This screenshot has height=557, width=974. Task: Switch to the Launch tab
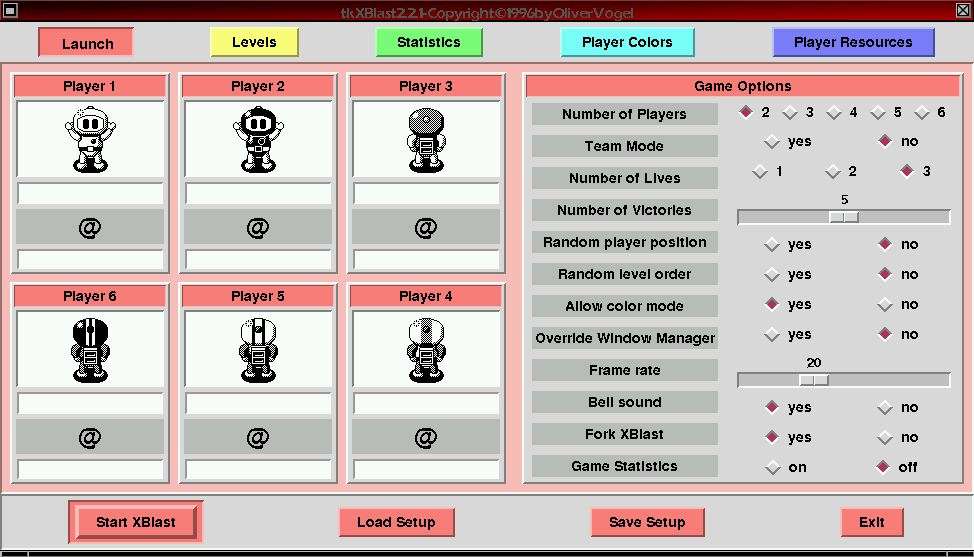(86, 43)
